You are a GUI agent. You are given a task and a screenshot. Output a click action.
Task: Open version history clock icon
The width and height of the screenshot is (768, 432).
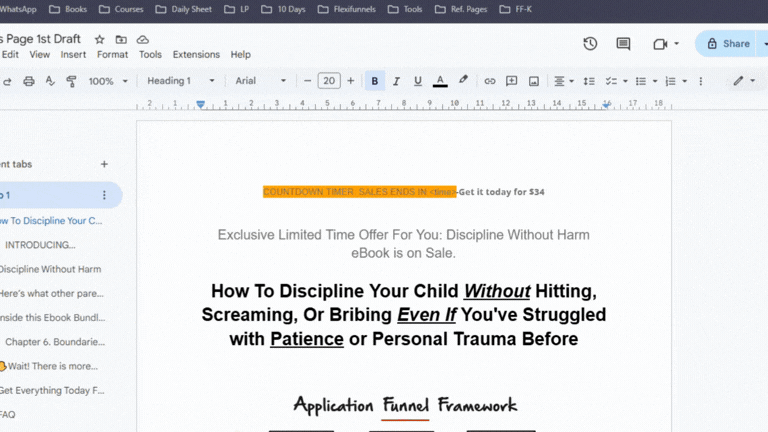pos(590,44)
